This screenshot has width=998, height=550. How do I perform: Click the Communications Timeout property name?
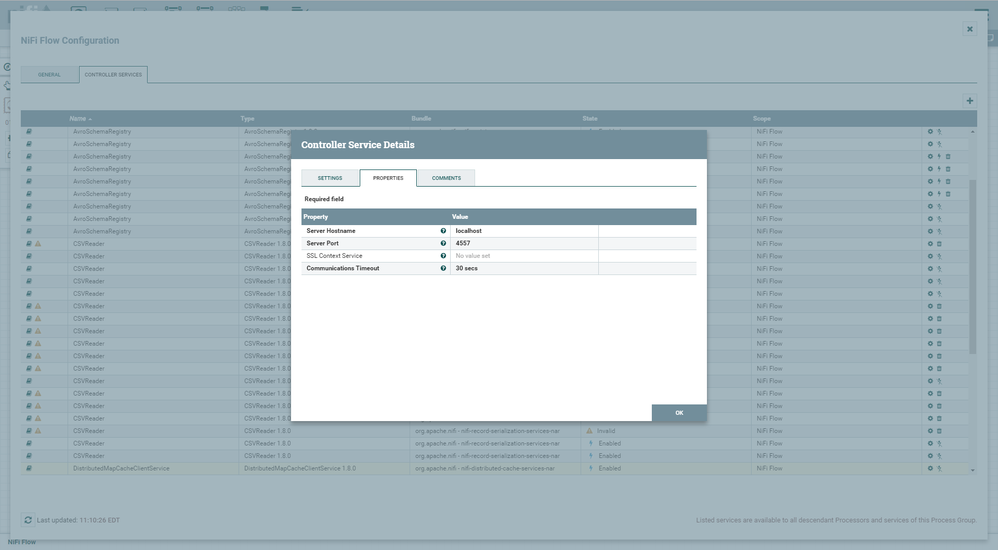pyautogui.click(x=342, y=268)
